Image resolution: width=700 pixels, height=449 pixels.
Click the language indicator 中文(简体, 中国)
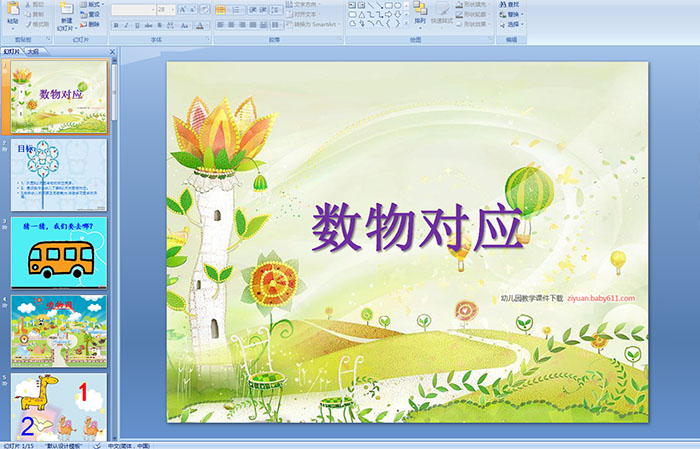(x=129, y=446)
